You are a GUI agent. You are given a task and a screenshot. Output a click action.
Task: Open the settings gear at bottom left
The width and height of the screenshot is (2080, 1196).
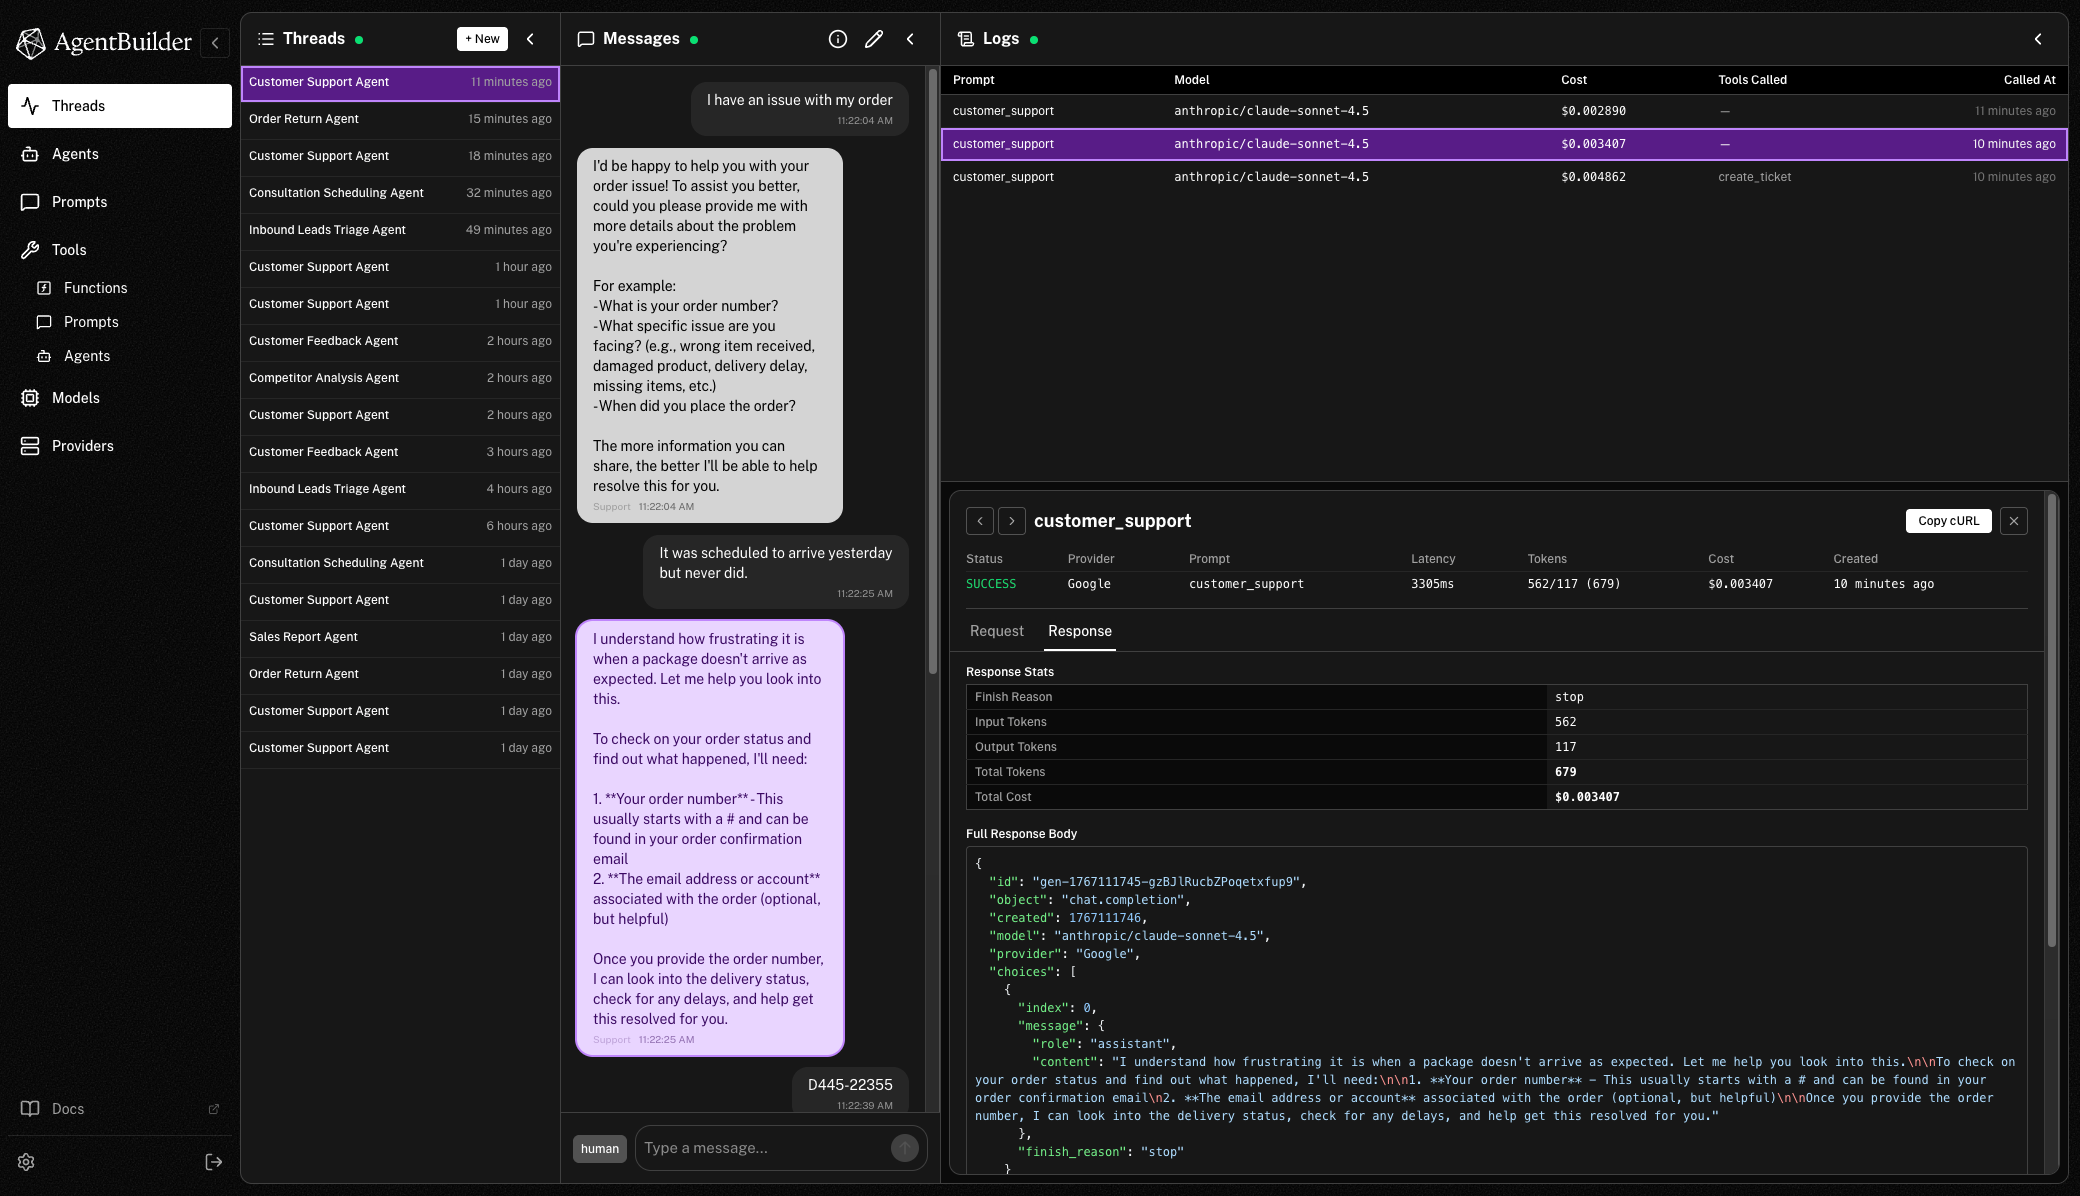click(x=25, y=1162)
